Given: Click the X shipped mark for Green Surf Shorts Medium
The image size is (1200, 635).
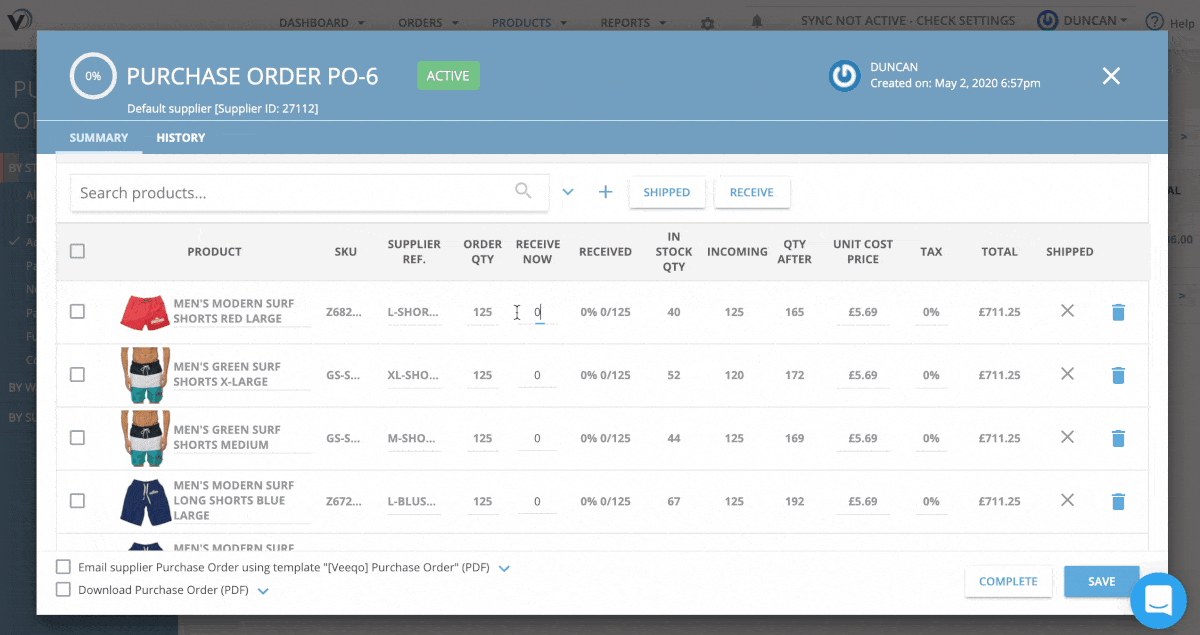Looking at the screenshot, I should [1067, 438].
